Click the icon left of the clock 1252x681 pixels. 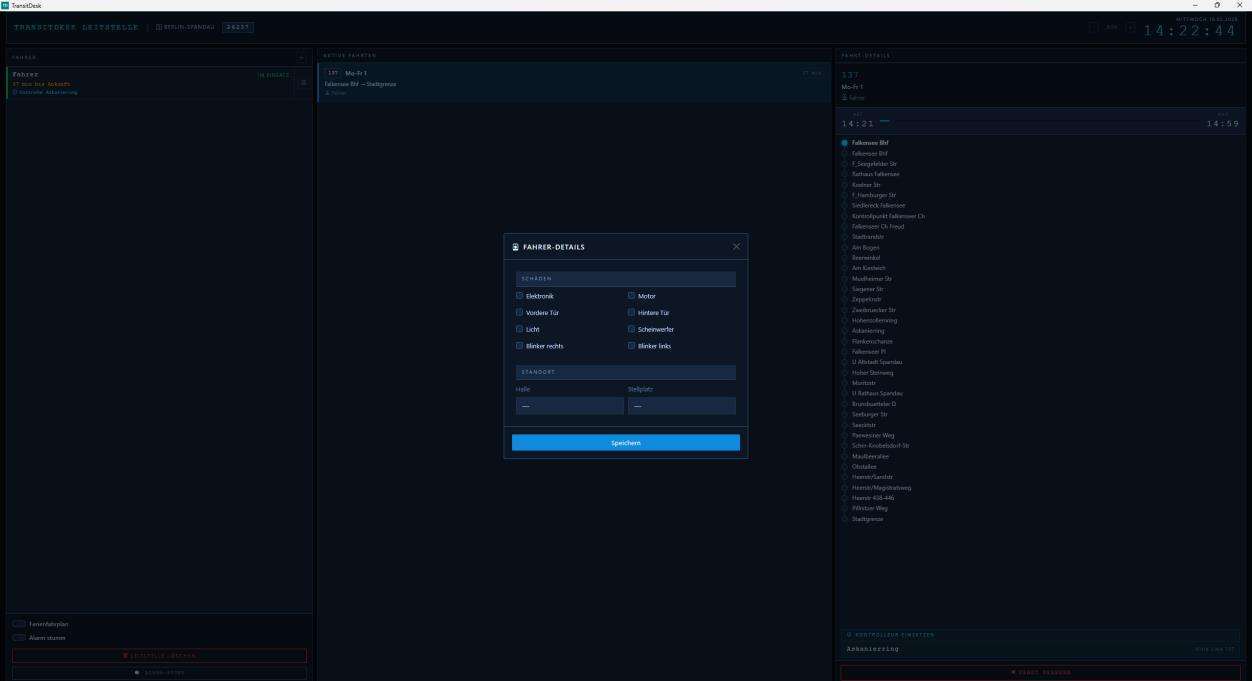tap(1130, 27)
